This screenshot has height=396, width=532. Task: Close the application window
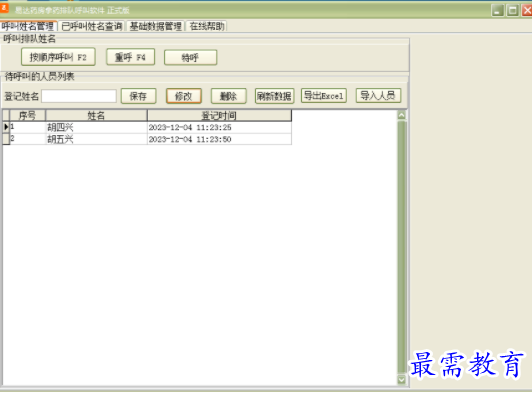pyautogui.click(x=527, y=11)
